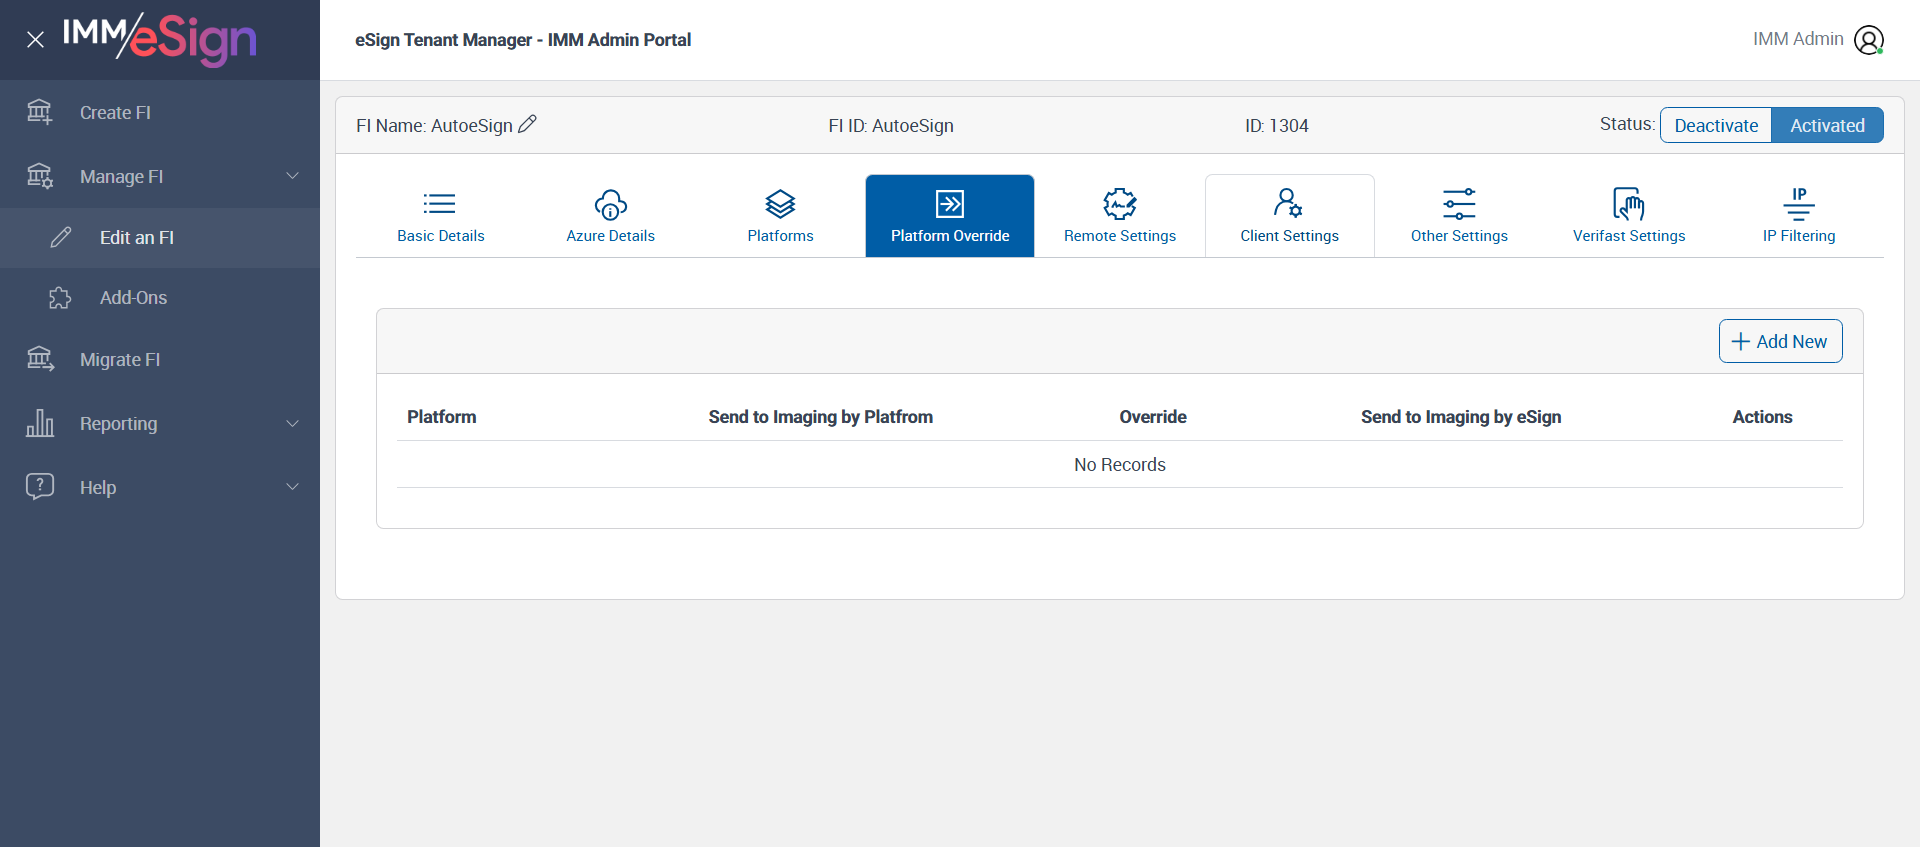Expand the Manage FI chevron

[x=293, y=176]
